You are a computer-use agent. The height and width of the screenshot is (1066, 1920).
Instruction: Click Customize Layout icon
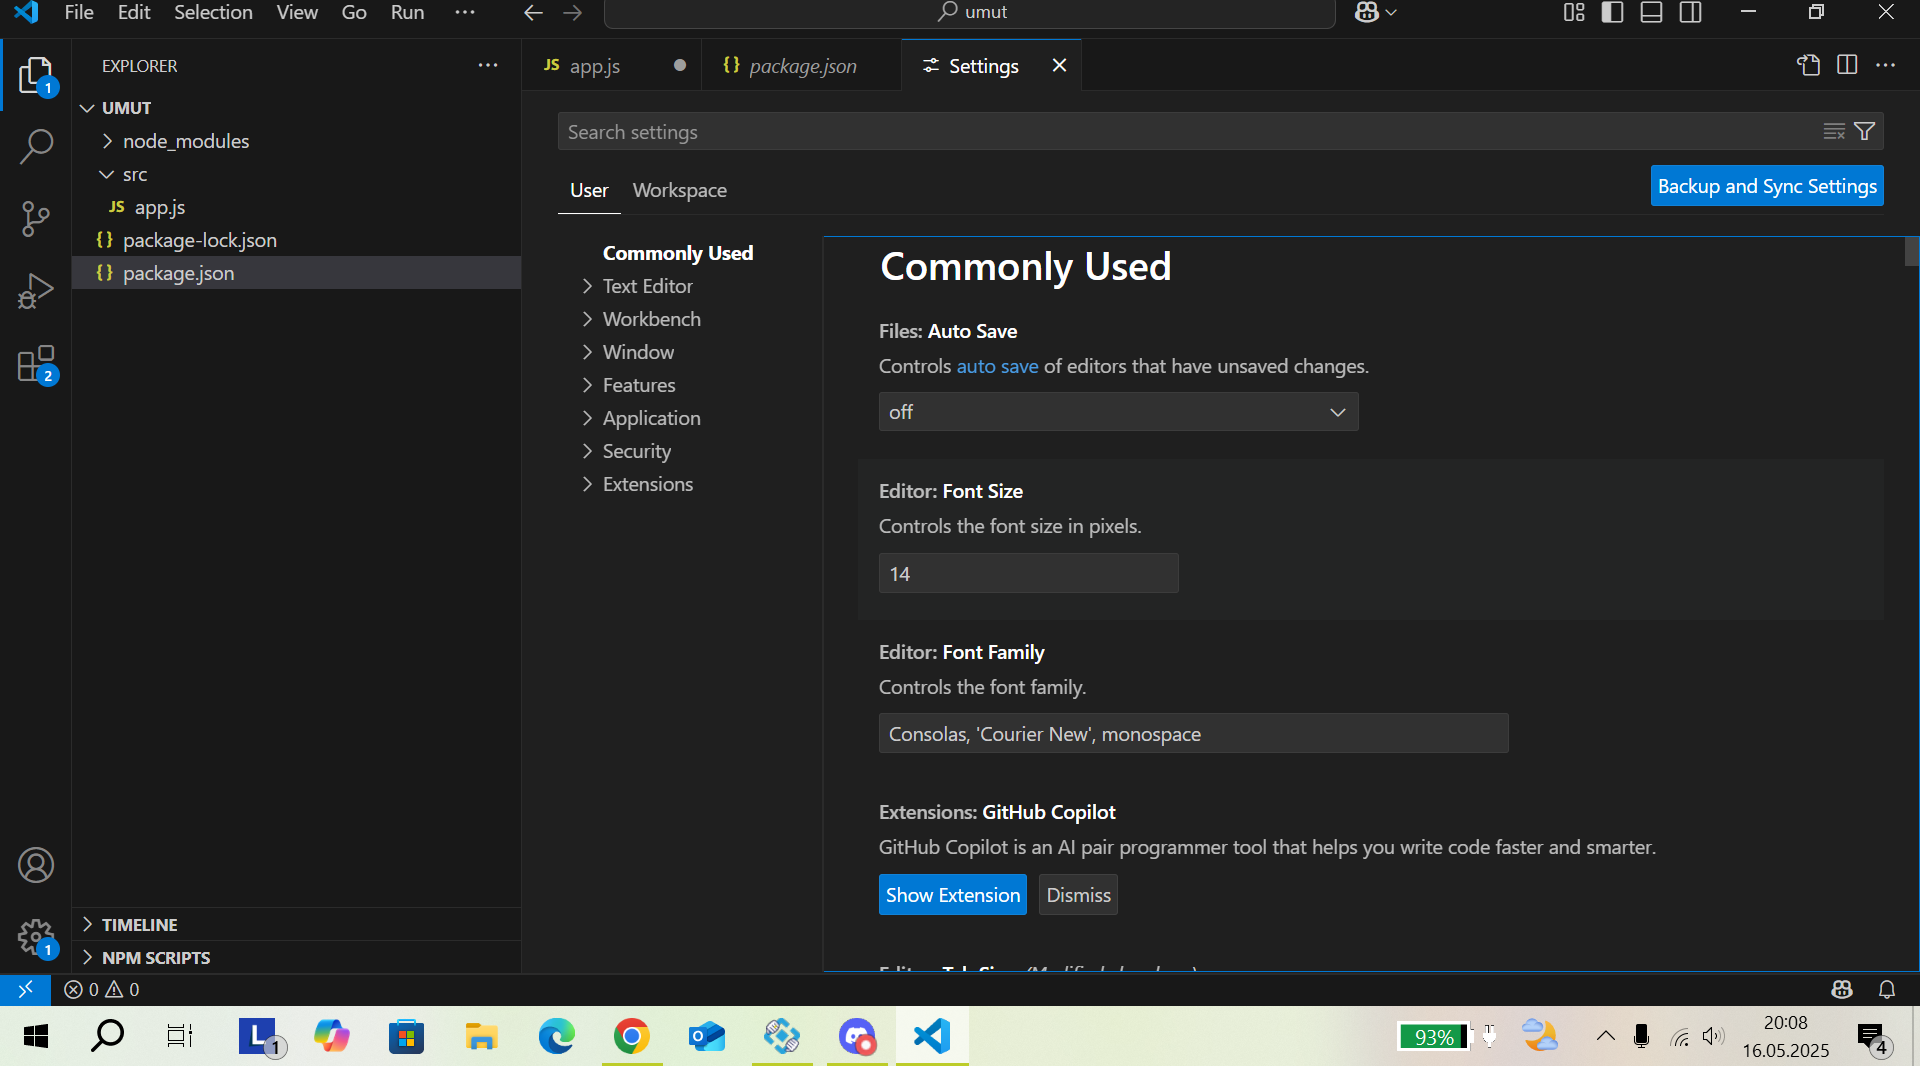[x=1574, y=12]
